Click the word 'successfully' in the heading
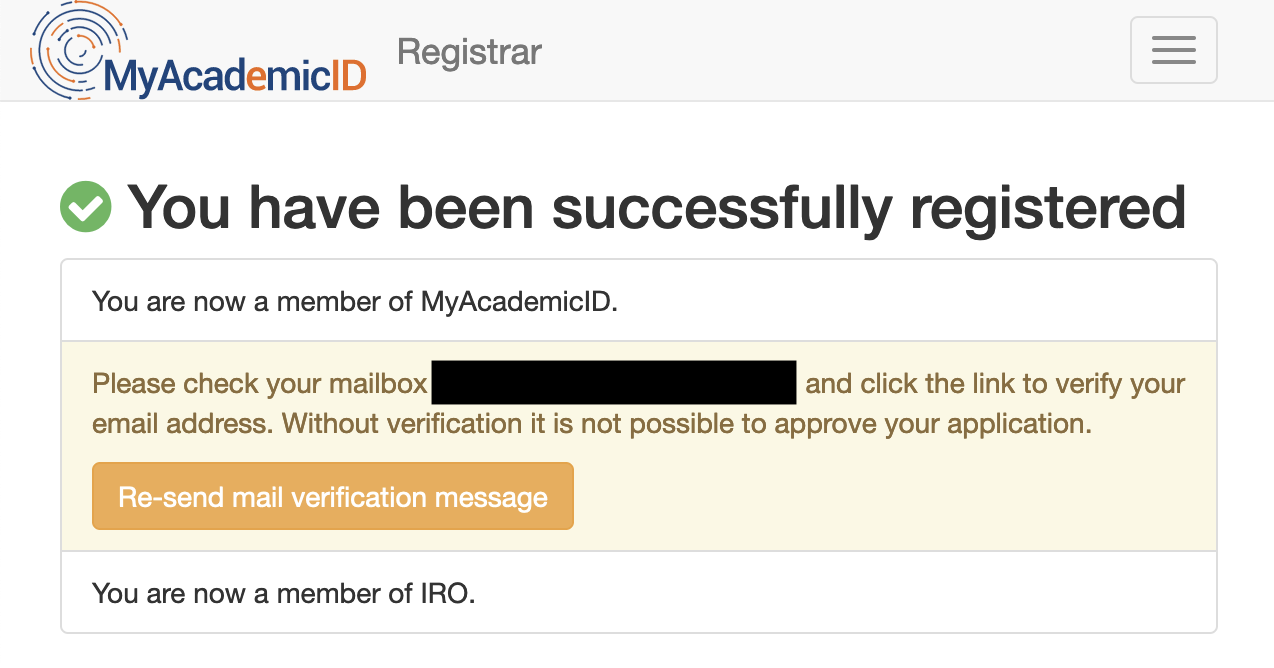This screenshot has height=668, width=1274. click(x=721, y=207)
